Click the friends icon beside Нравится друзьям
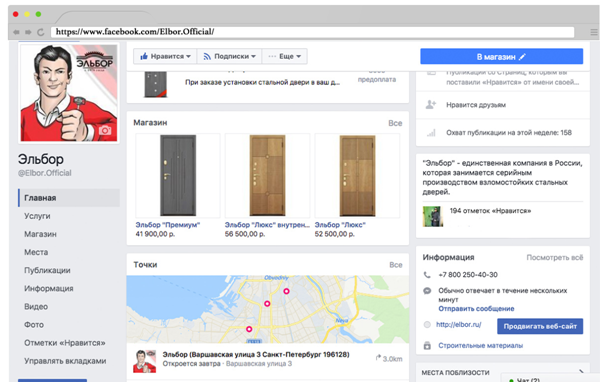 [x=431, y=105]
